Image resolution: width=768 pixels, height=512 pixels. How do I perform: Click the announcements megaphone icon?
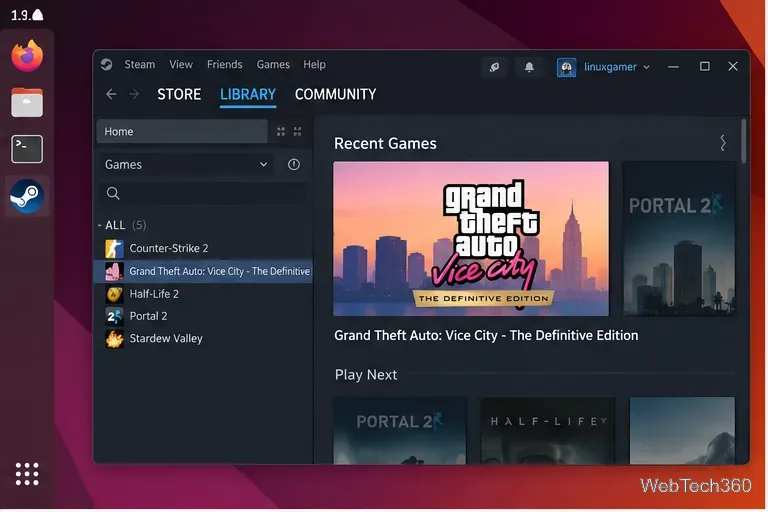pos(494,67)
